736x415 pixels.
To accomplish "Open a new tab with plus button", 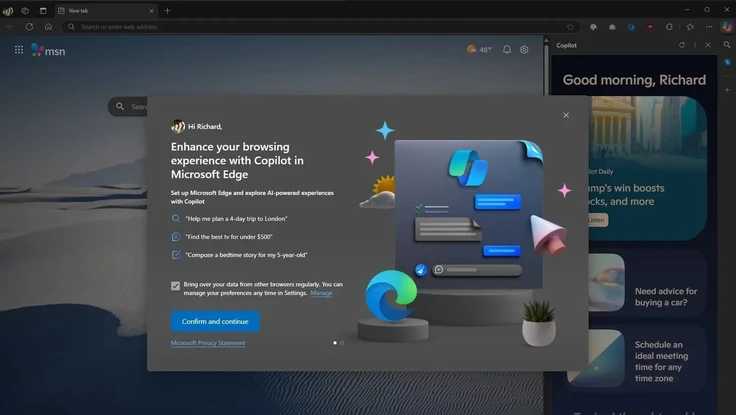I will tap(168, 10).
